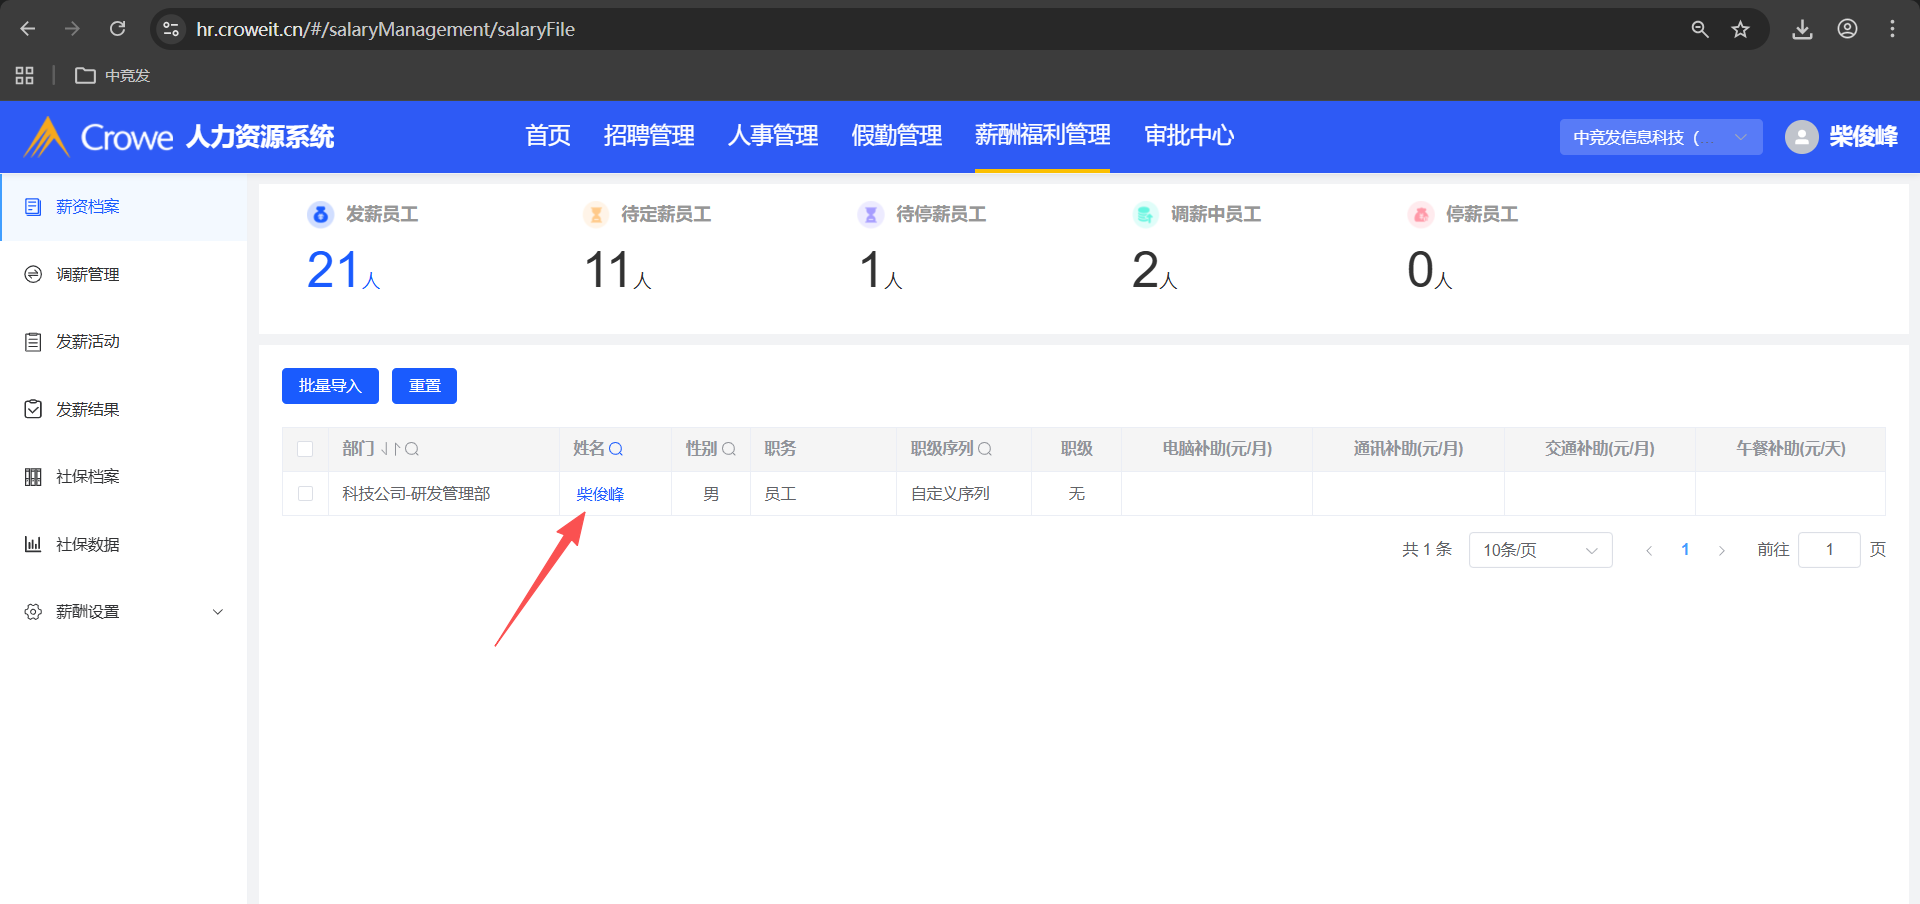
Task: Open the 中竞发信息科技 company selector dropdown
Action: (1660, 137)
